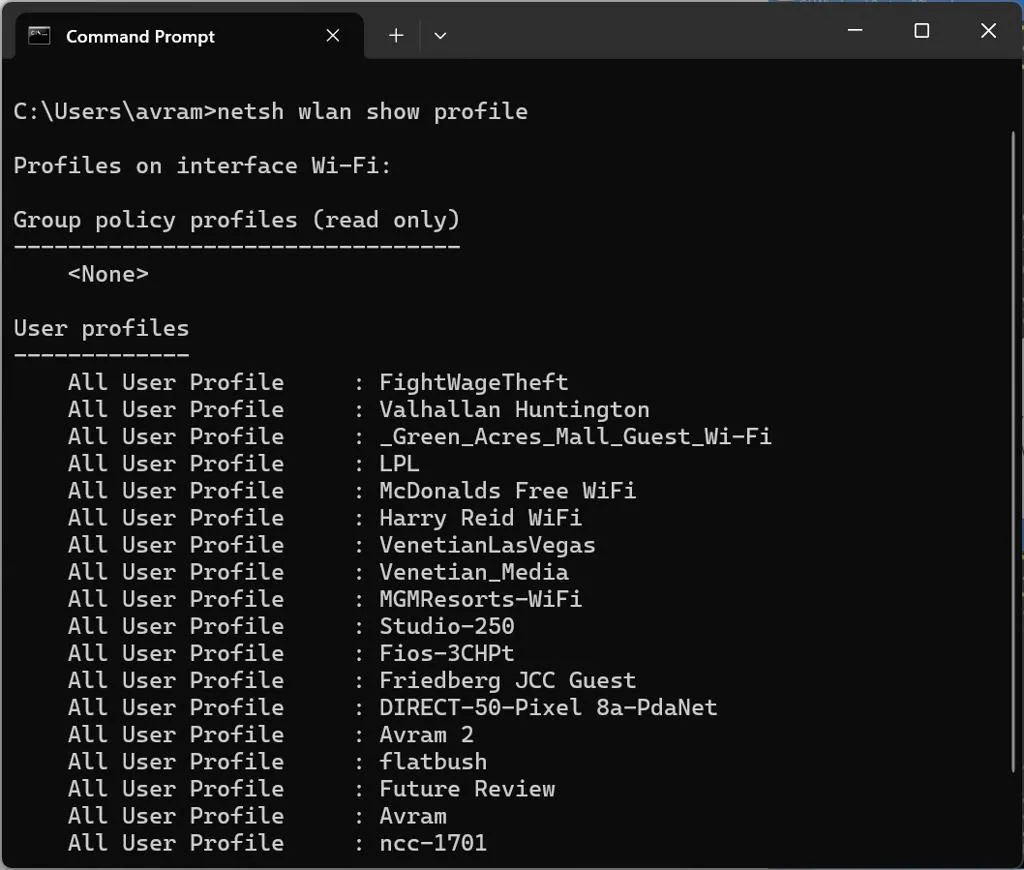Click 'Group policy profiles (read only)' heading
The height and width of the screenshot is (870, 1024).
[x=236, y=220]
